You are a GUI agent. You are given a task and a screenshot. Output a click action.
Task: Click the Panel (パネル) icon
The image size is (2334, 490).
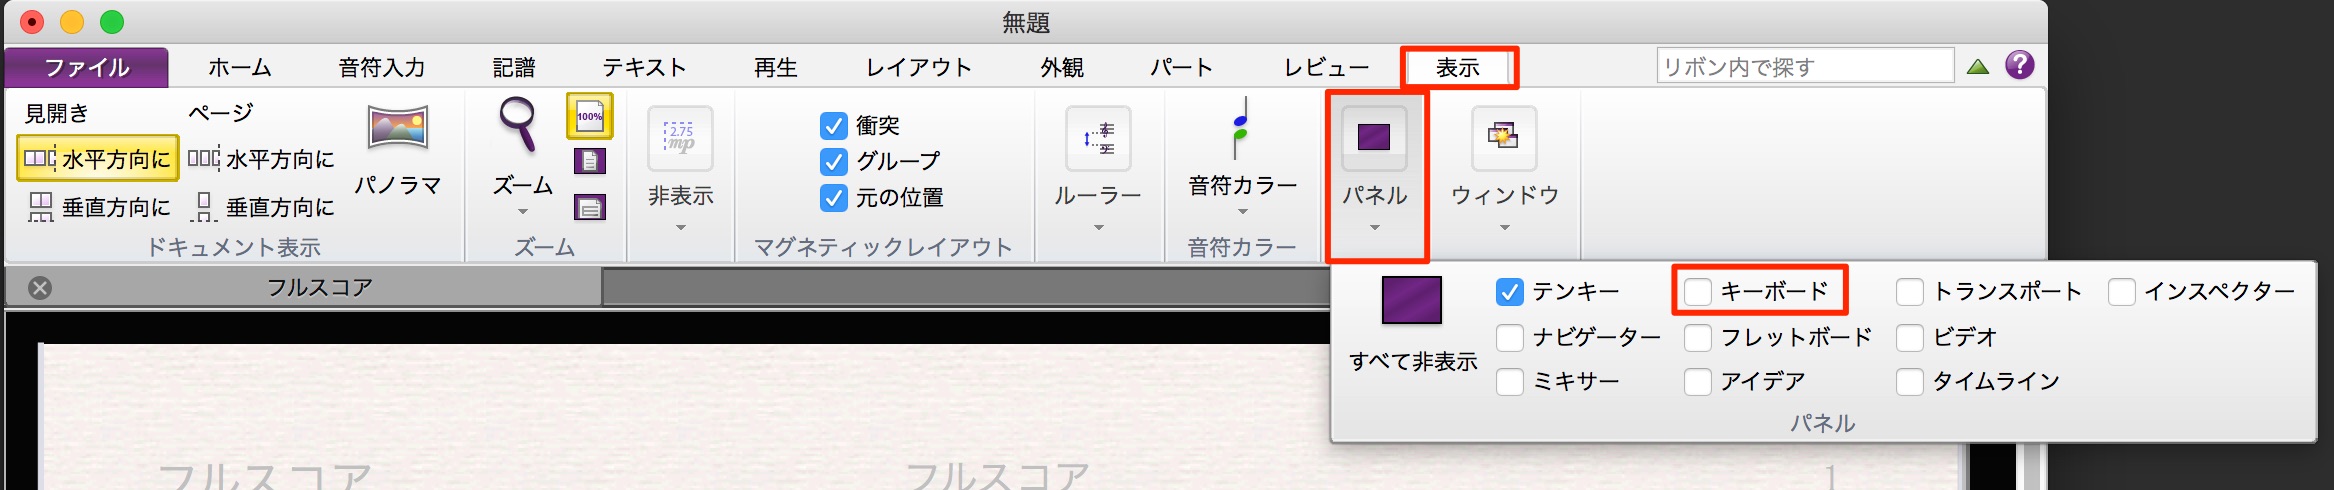point(1374,138)
